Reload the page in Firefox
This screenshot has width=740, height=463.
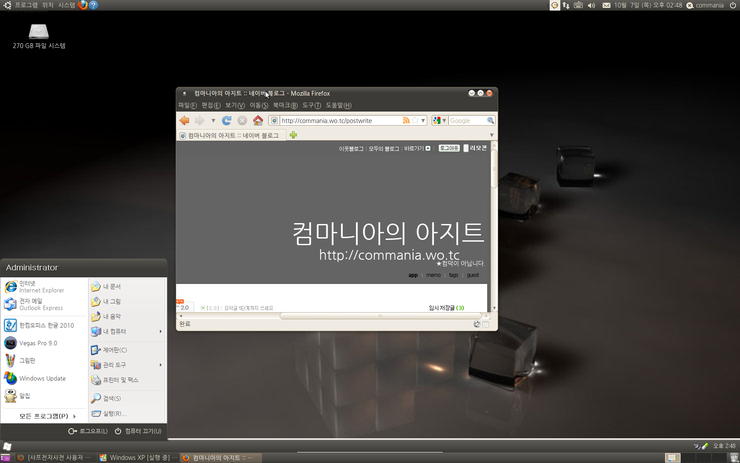coord(227,120)
